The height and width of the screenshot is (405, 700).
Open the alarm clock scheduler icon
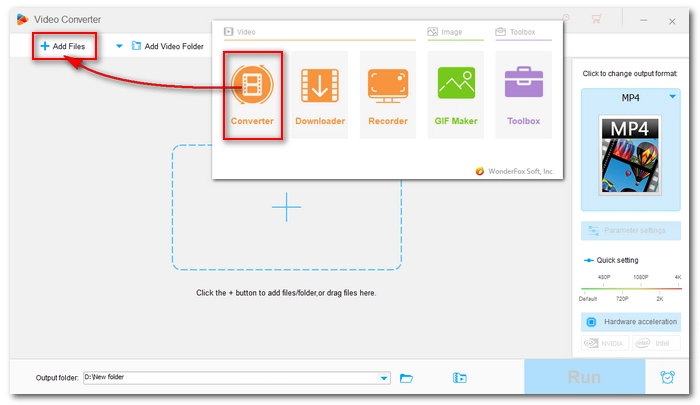pos(667,377)
